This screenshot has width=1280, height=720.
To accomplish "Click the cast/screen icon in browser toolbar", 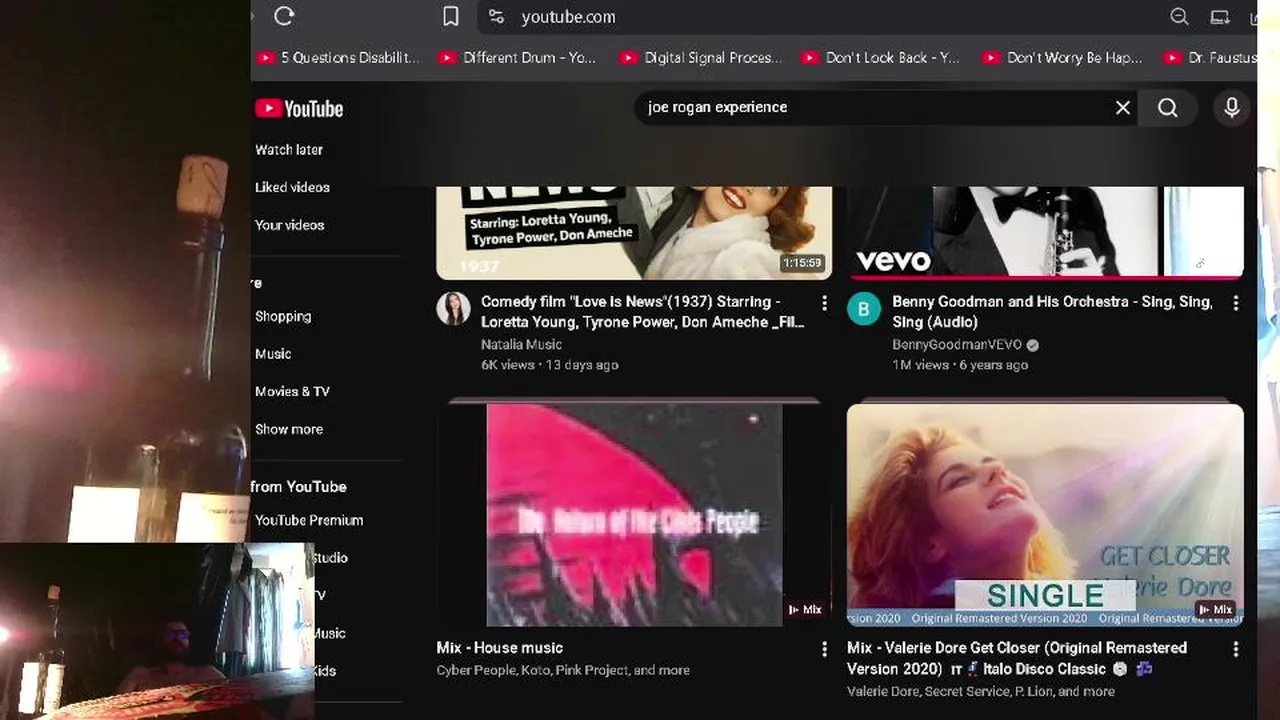I will coord(1220,16).
